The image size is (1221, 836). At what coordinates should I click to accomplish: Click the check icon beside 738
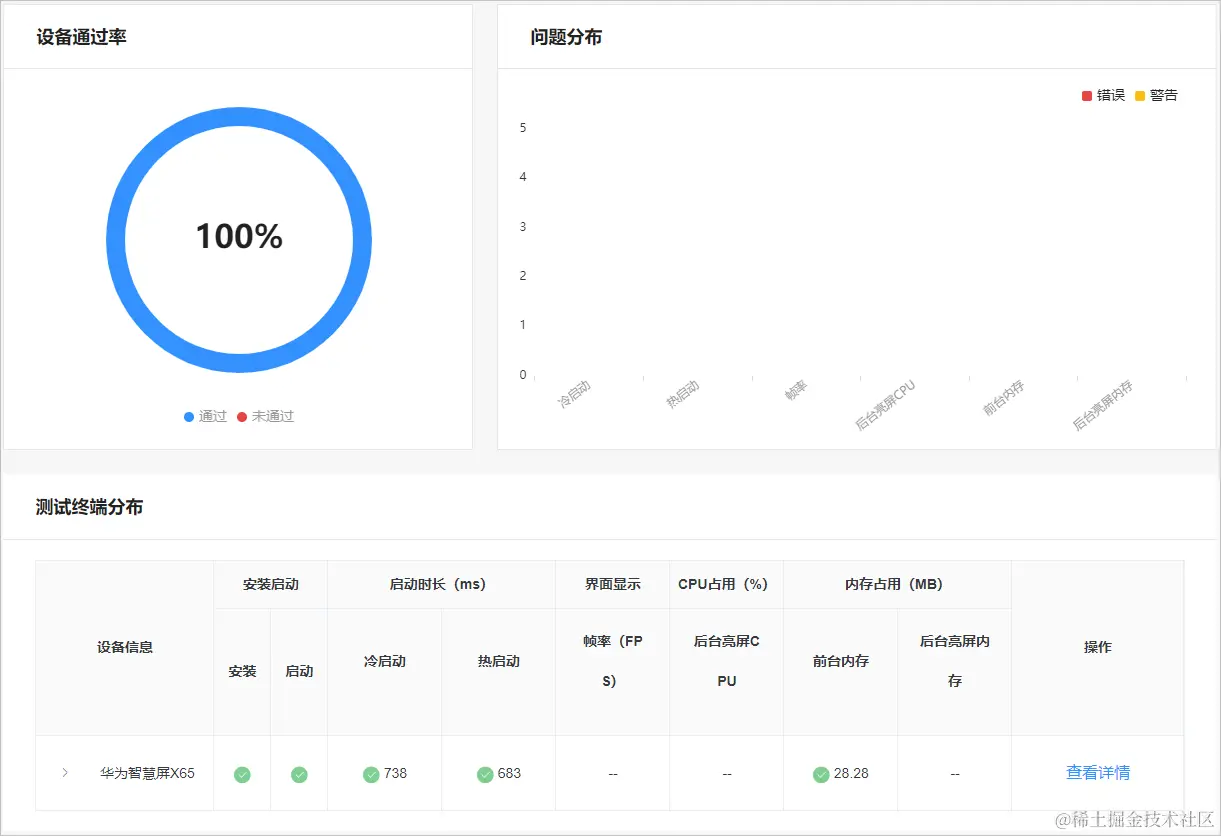pyautogui.click(x=371, y=774)
